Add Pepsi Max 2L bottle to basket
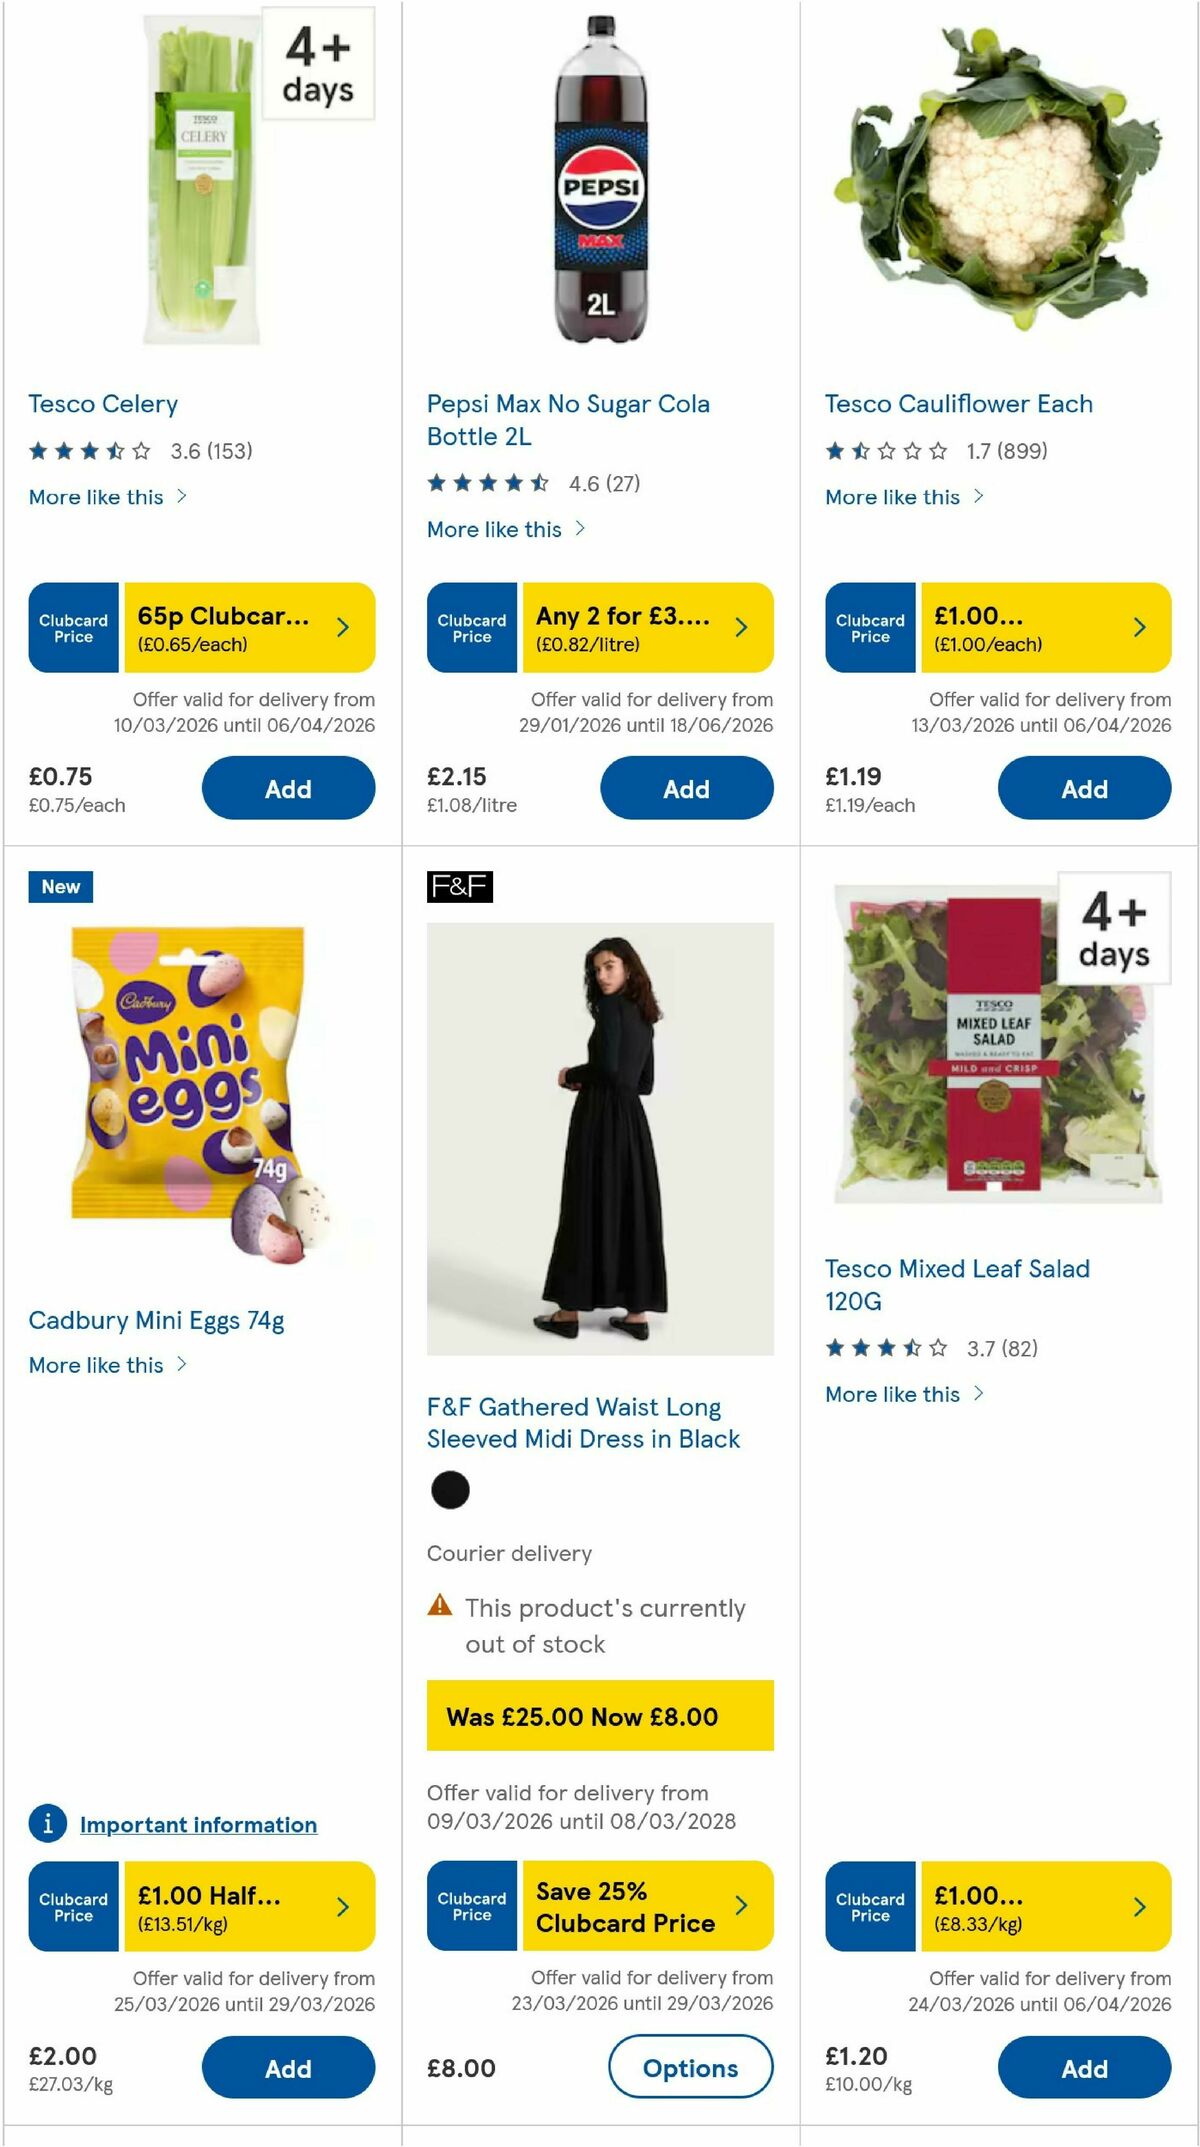The width and height of the screenshot is (1200, 2147). tap(686, 788)
